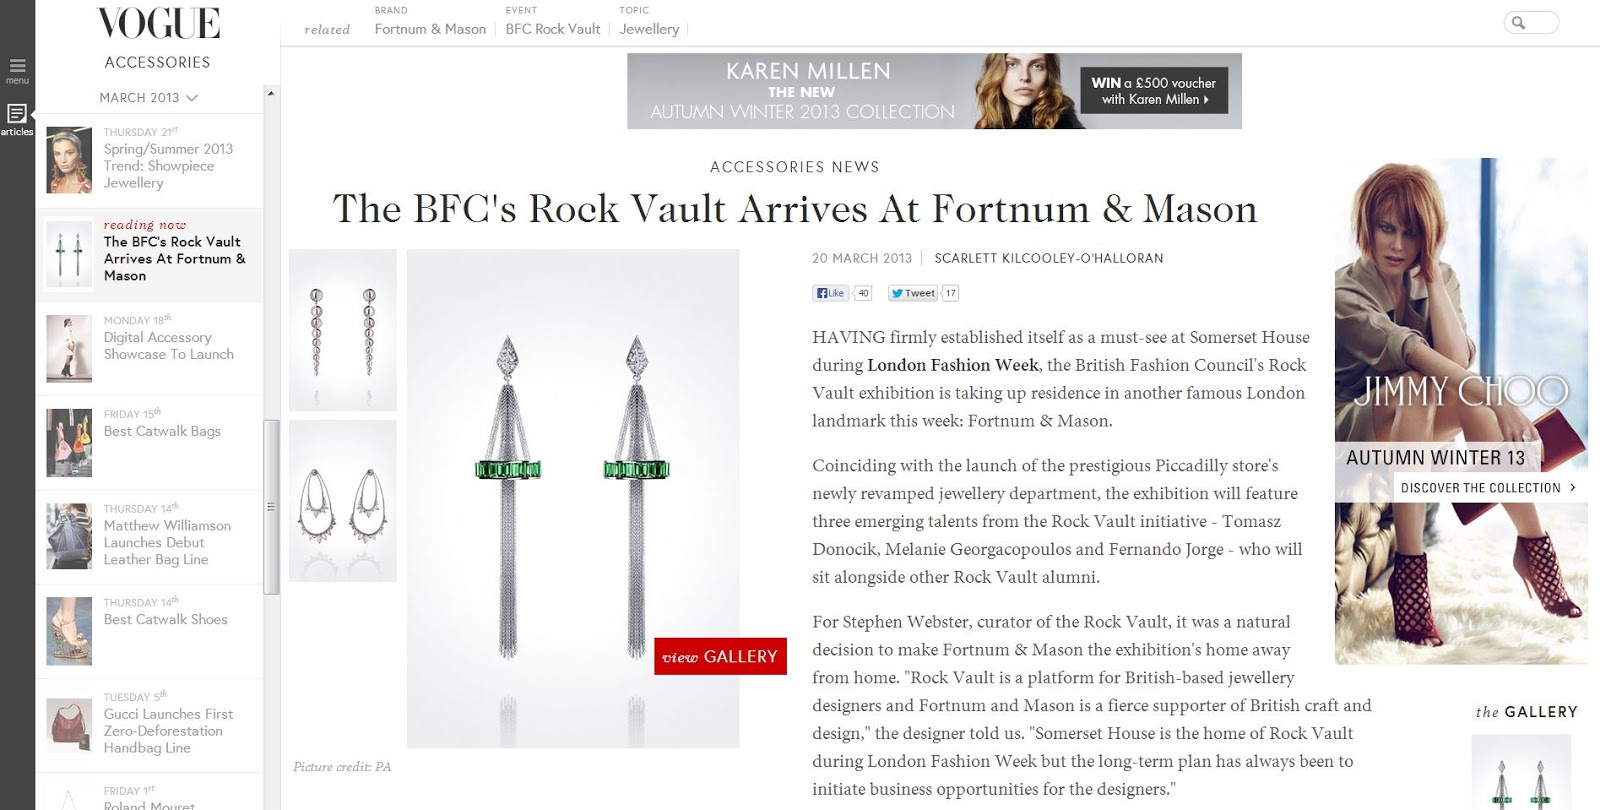This screenshot has width=1600, height=810.
Task: Select the hoop earrings thumbnail
Action: pyautogui.click(x=343, y=501)
